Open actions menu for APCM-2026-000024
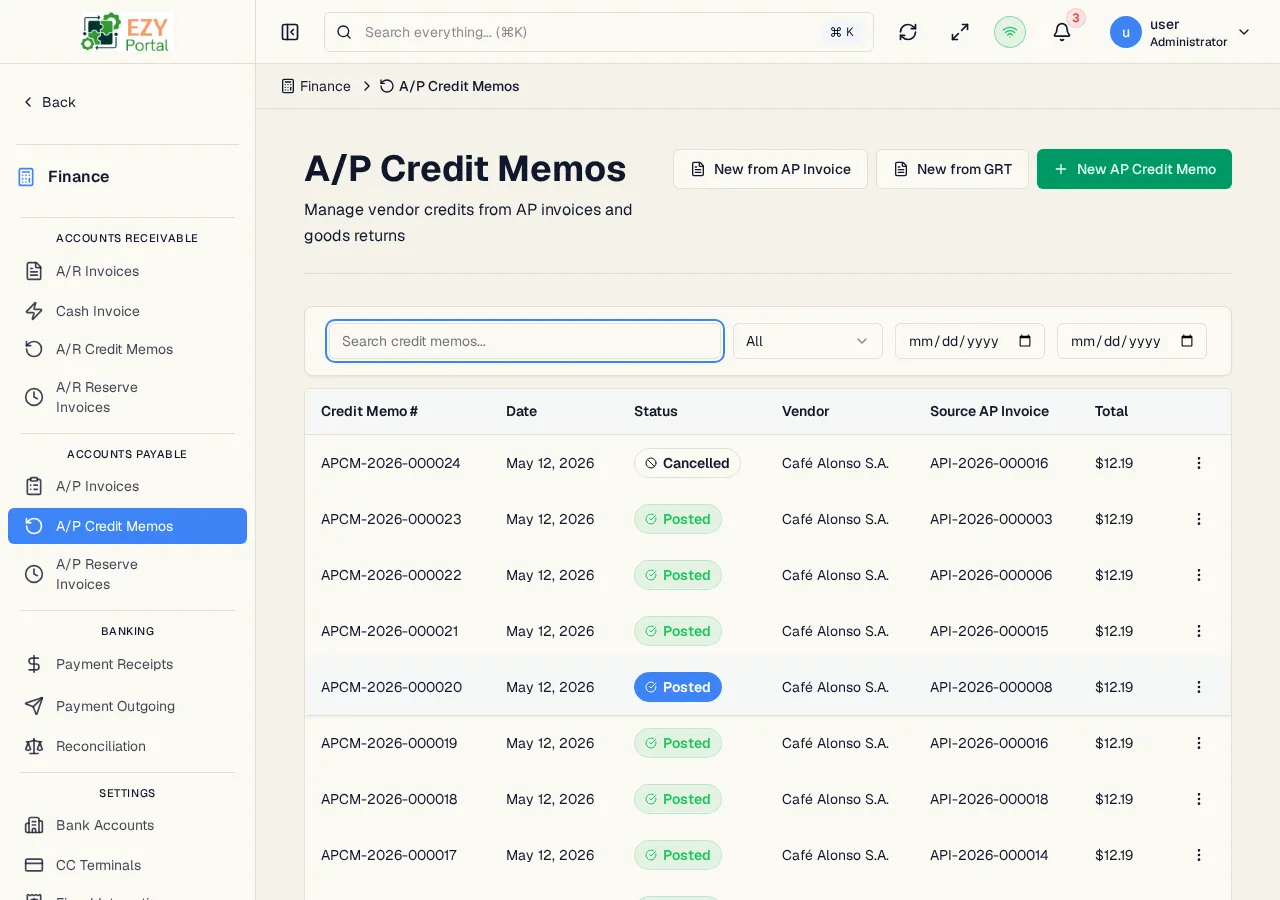1280x900 pixels. (1199, 463)
